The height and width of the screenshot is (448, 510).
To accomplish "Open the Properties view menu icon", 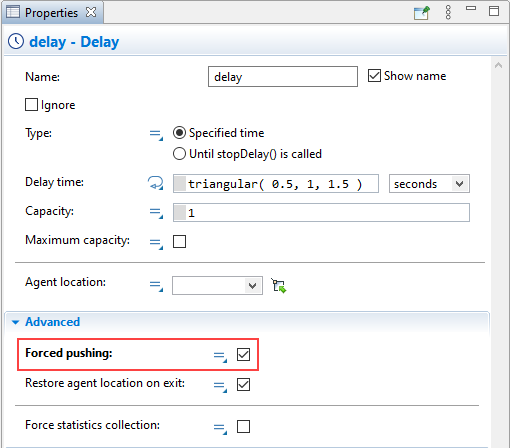I will point(448,13).
